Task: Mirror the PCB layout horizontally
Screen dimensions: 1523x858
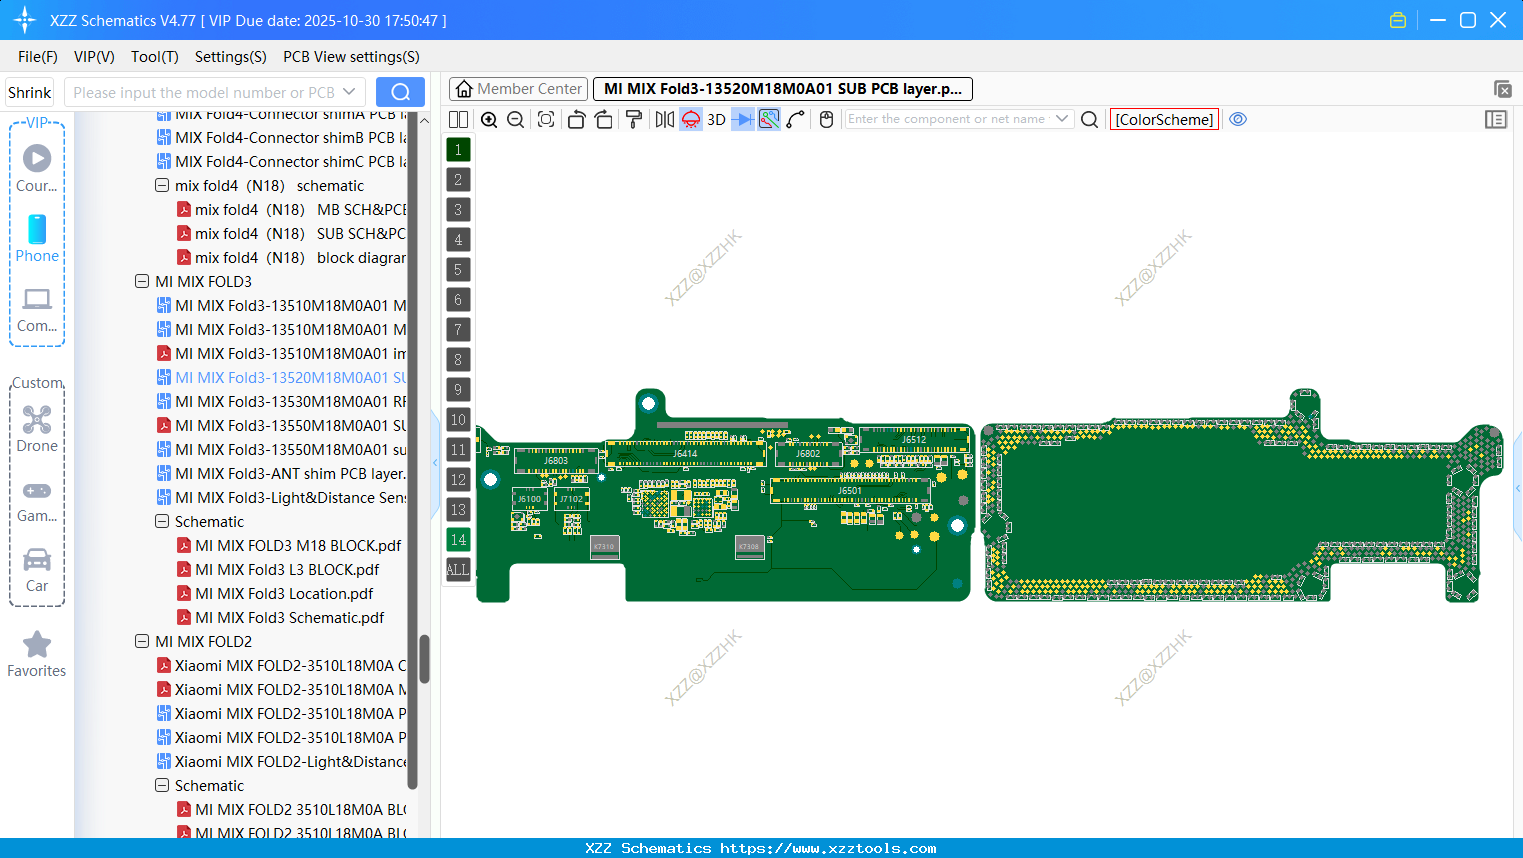Action: [x=662, y=119]
